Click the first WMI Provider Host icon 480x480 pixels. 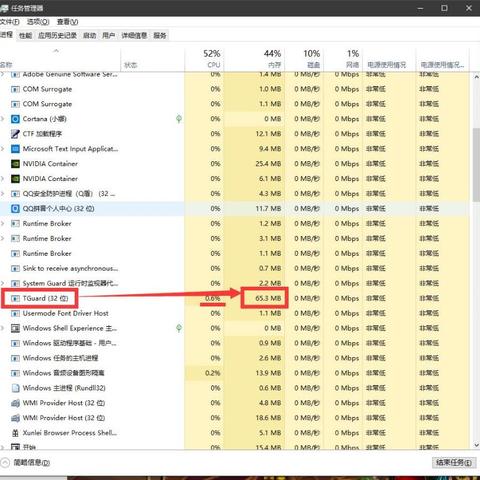[x=15, y=403]
